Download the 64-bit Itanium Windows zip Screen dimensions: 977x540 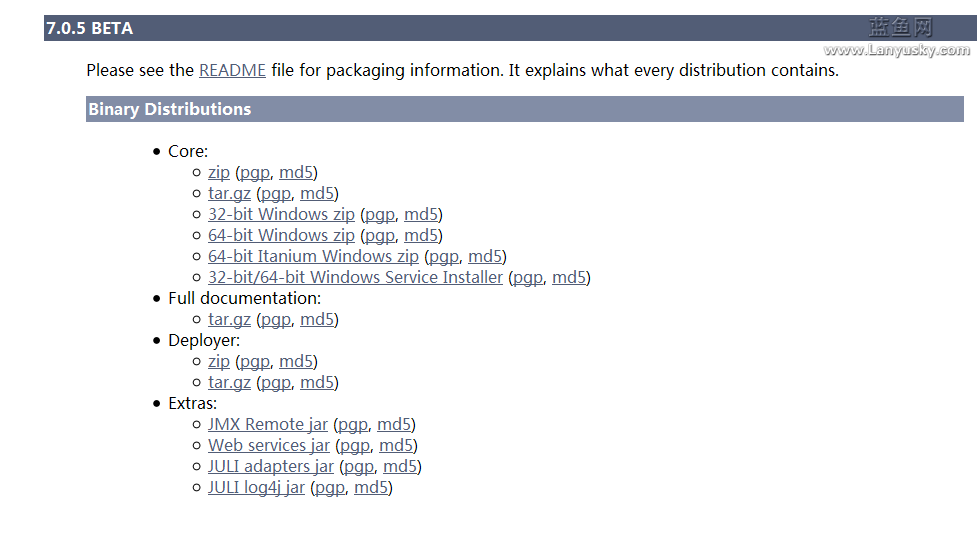click(x=313, y=257)
